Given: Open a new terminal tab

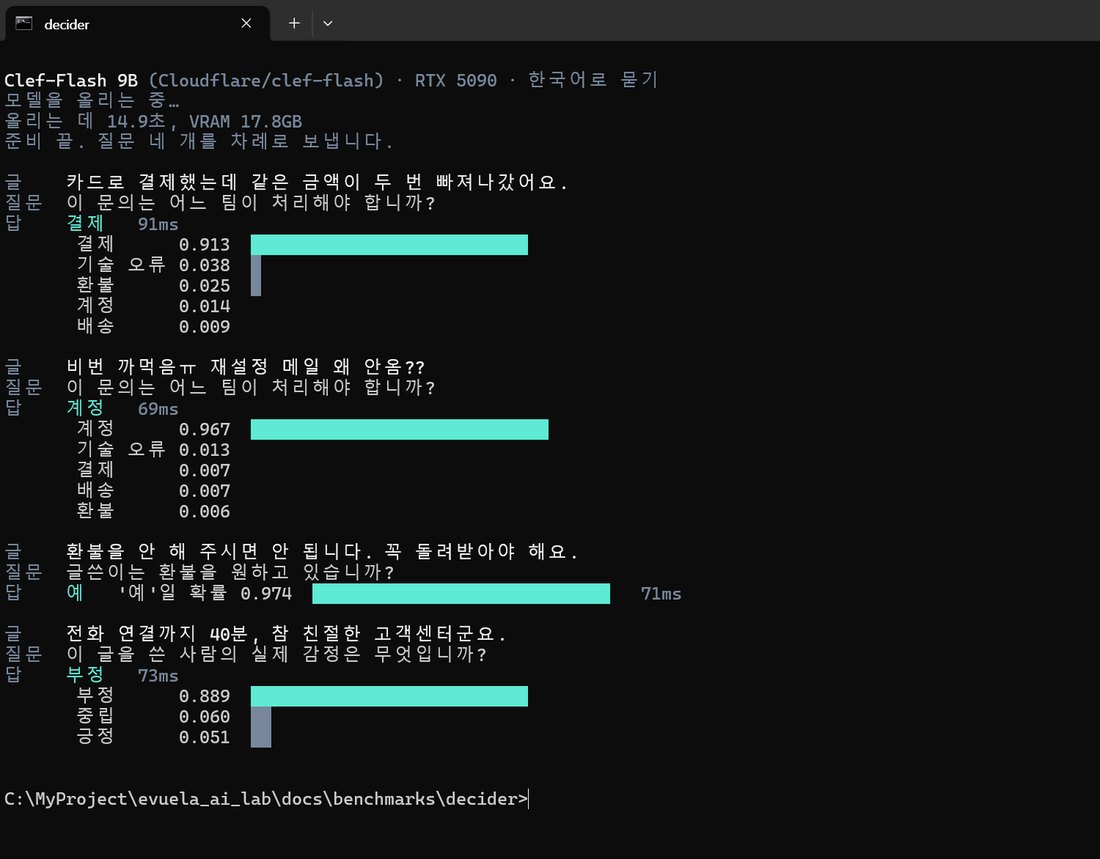Looking at the screenshot, I should [x=294, y=23].
